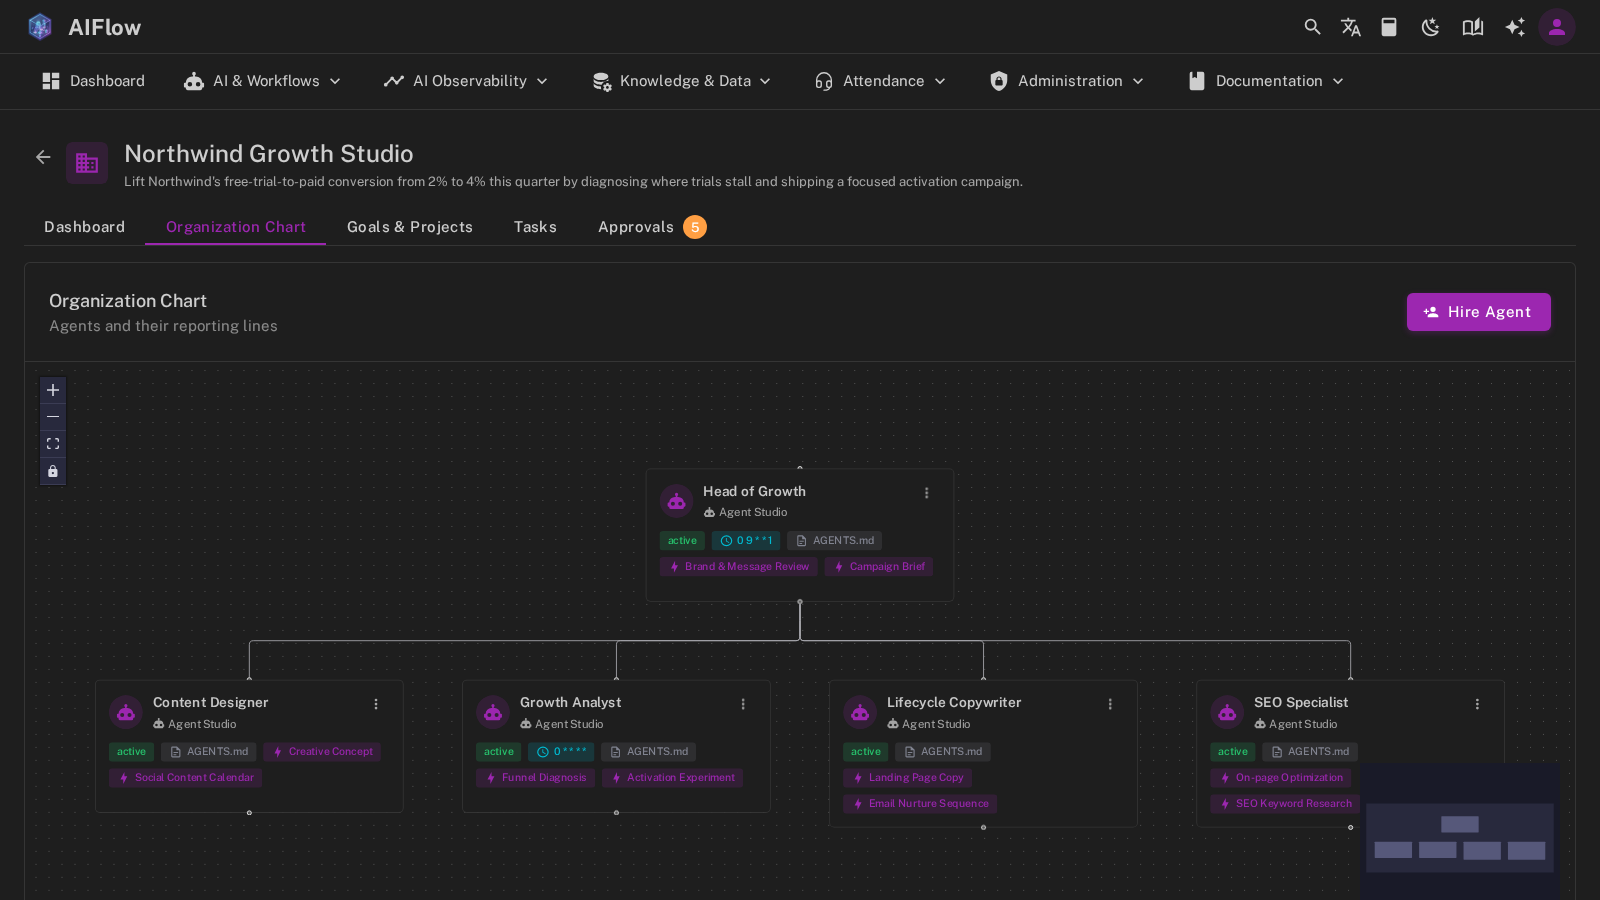Open SEO Specialist options menu
The height and width of the screenshot is (900, 1600).
point(1477,704)
